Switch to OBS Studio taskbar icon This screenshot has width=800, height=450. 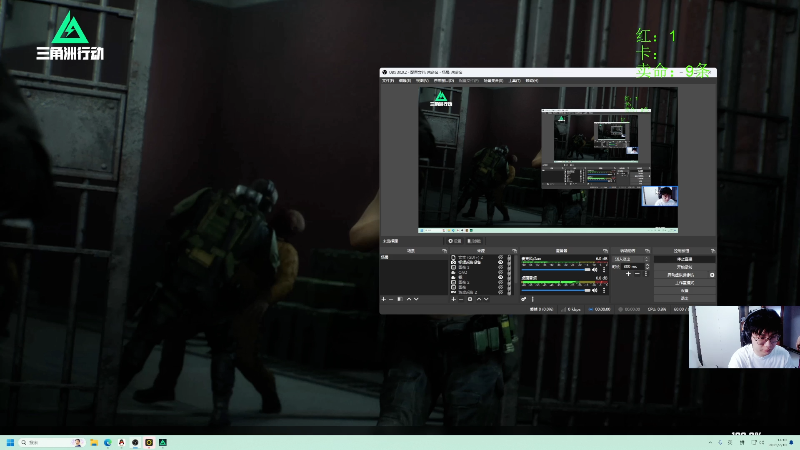coord(135,442)
